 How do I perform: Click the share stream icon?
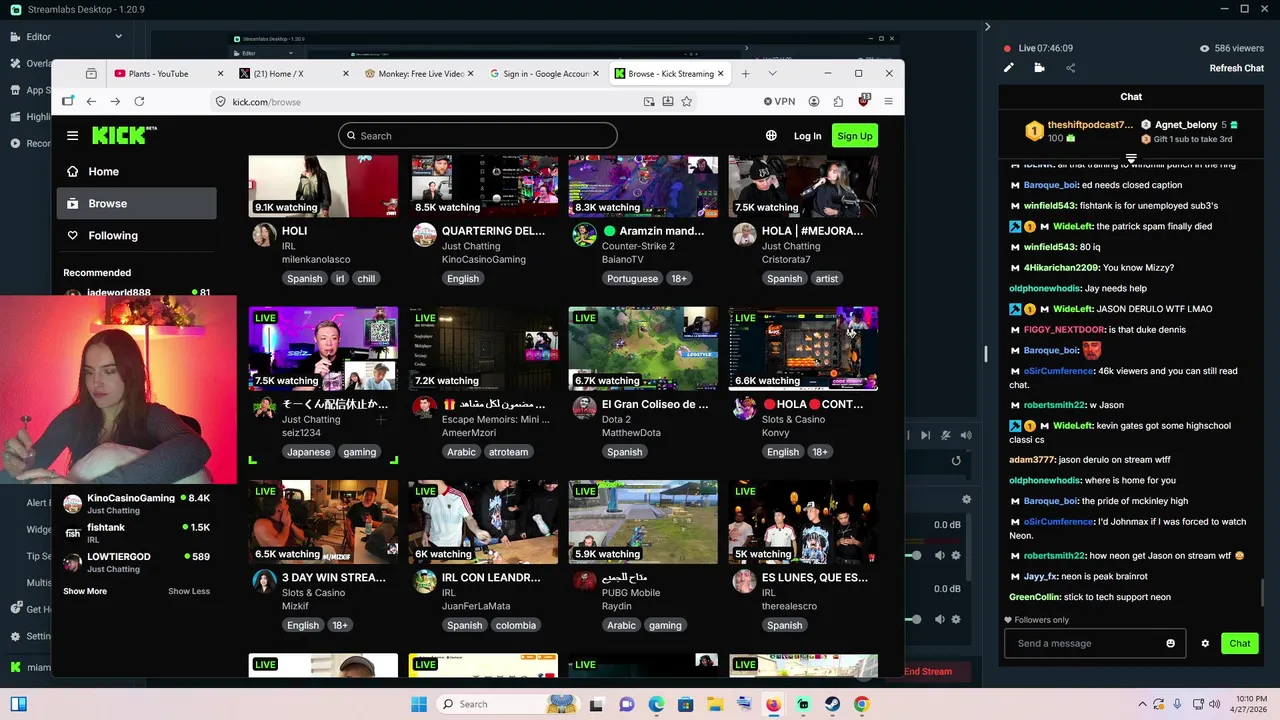tap(1070, 68)
